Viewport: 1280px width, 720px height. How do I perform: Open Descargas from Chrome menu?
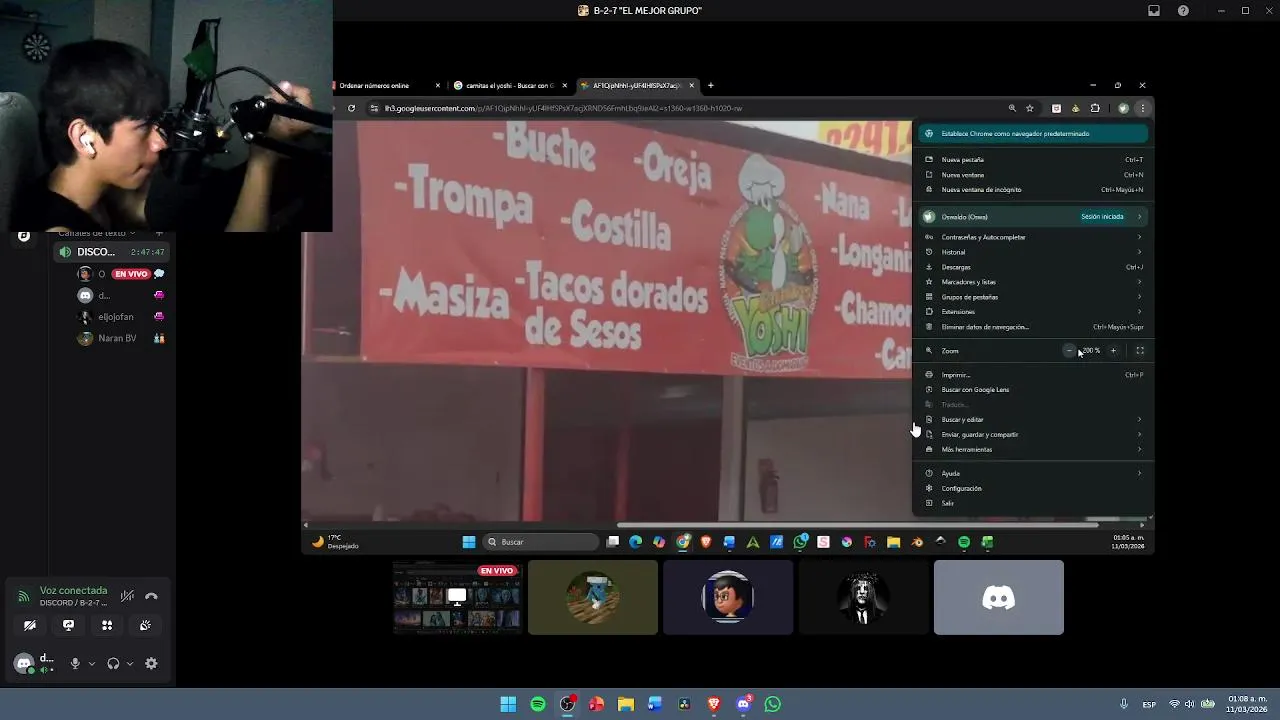1034,267
